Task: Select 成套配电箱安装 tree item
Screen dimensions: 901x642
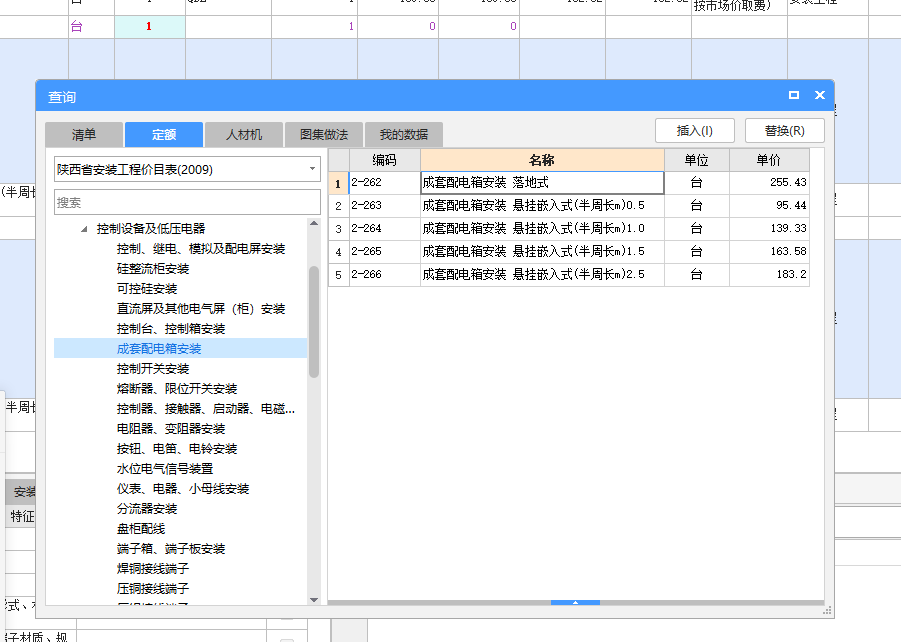Action: click(x=159, y=349)
